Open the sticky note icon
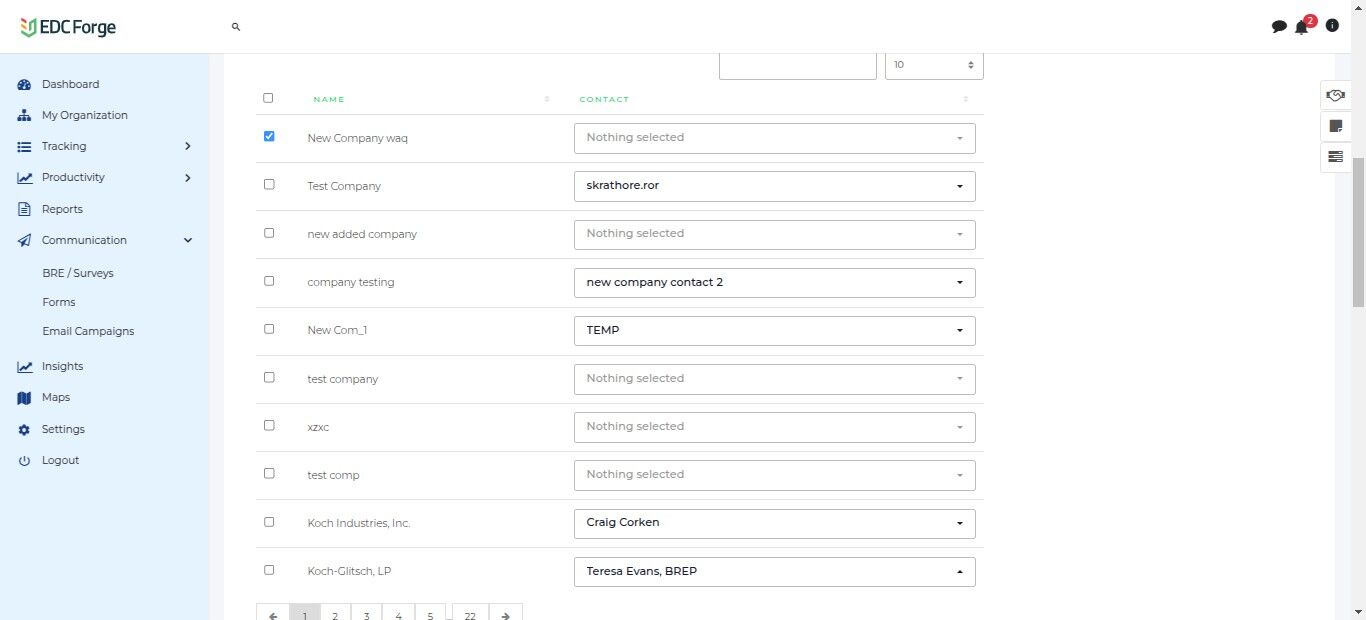 pyautogui.click(x=1335, y=126)
